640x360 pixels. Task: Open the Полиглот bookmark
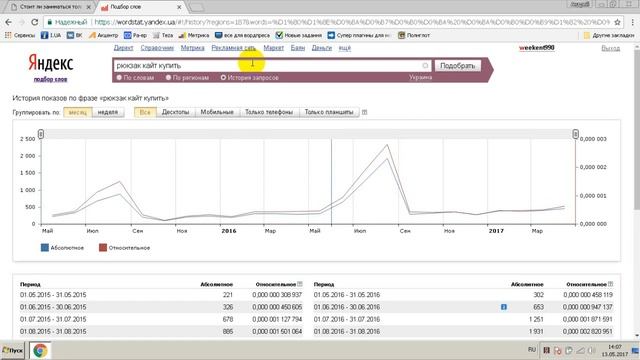[x=414, y=36]
